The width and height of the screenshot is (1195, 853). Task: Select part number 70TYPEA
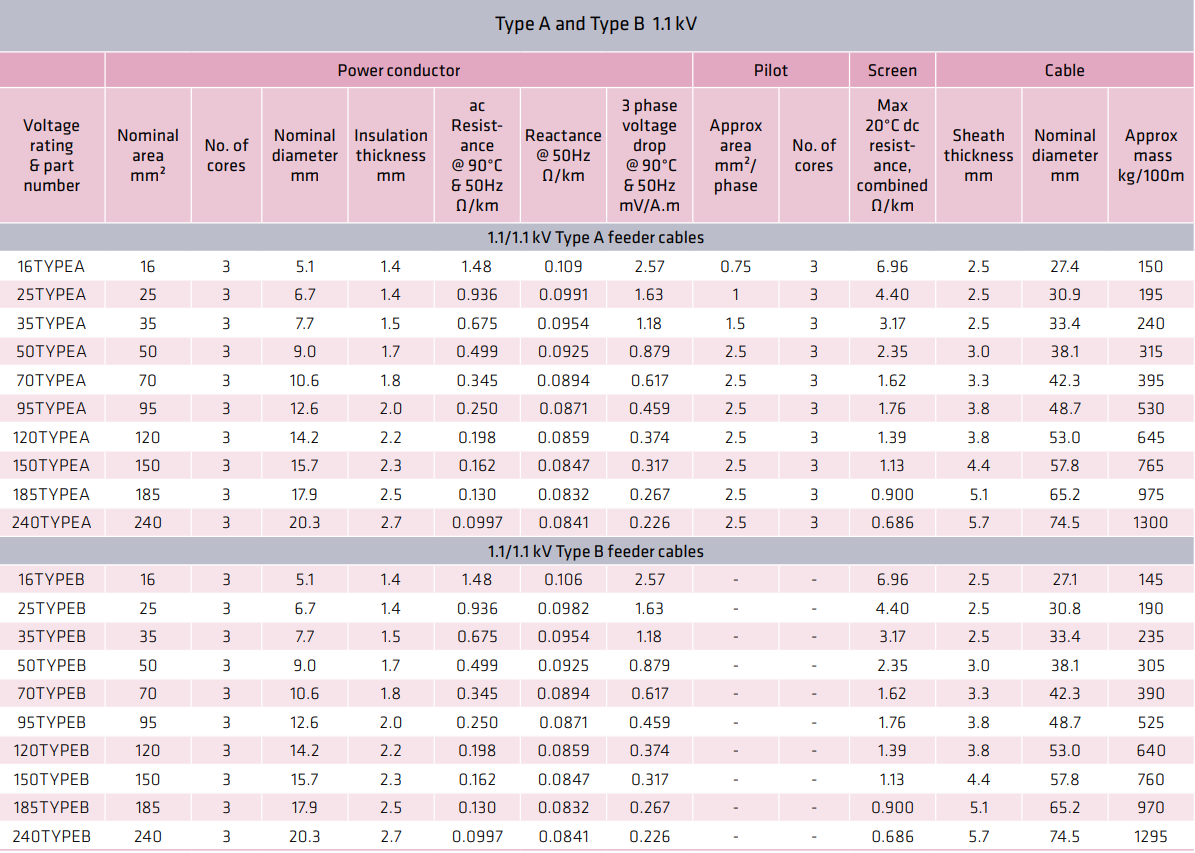[x=51, y=380]
